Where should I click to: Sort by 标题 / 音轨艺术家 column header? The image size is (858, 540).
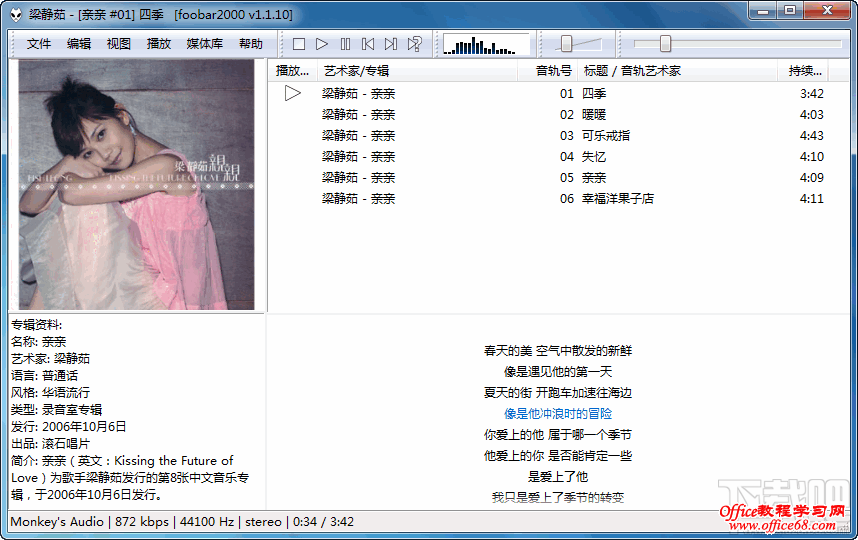click(x=677, y=71)
